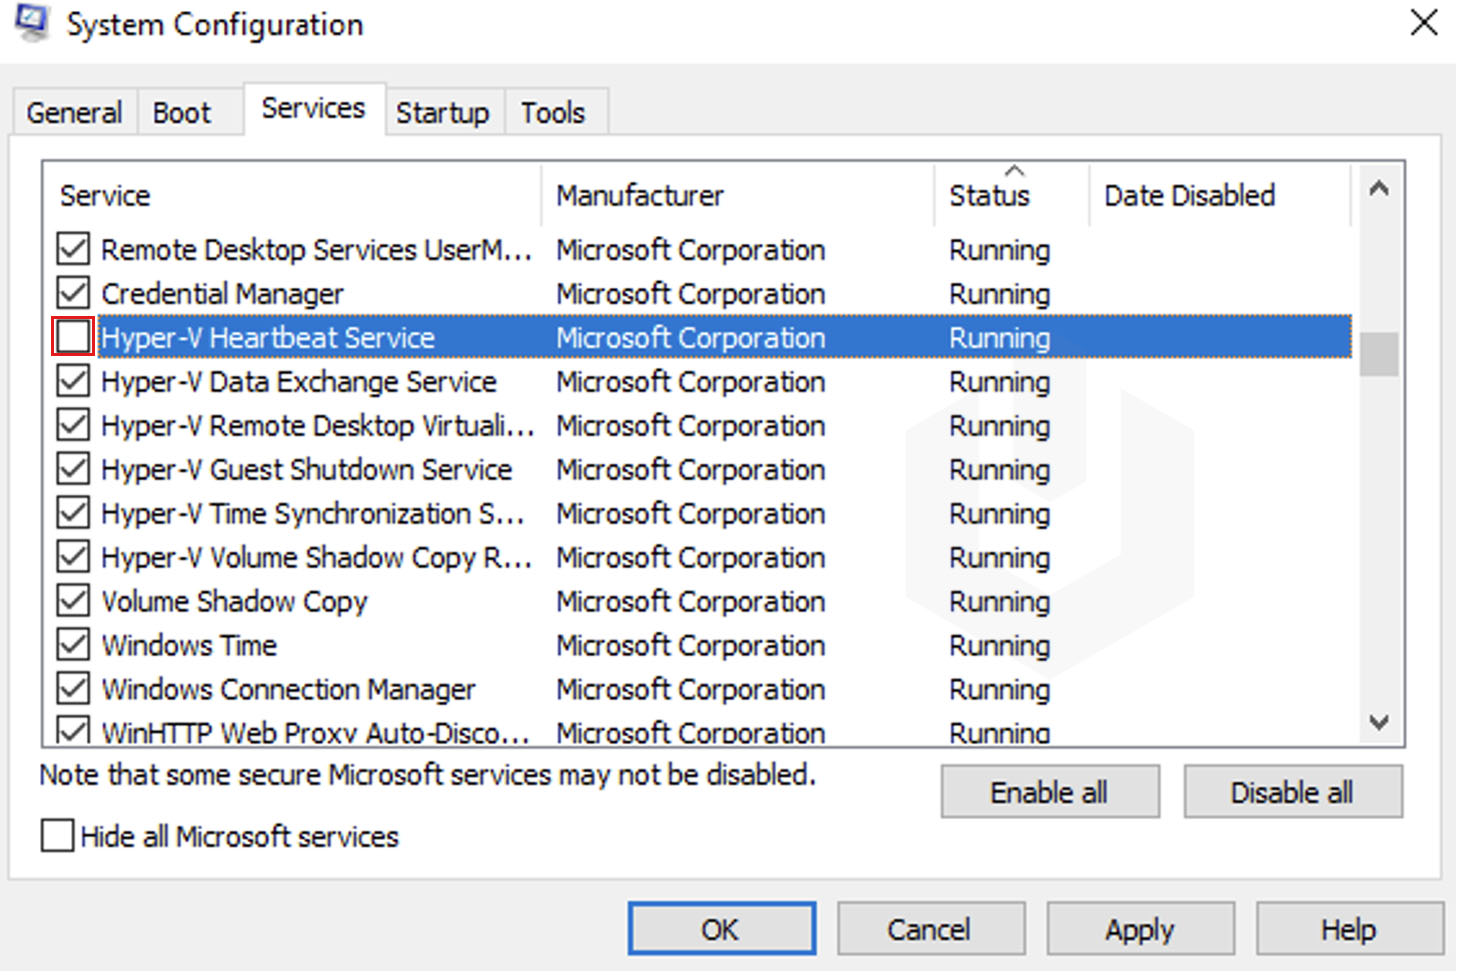Screen dimensions: 1460x978
Task: Uncheck the Windows Time service
Action: pos(72,644)
